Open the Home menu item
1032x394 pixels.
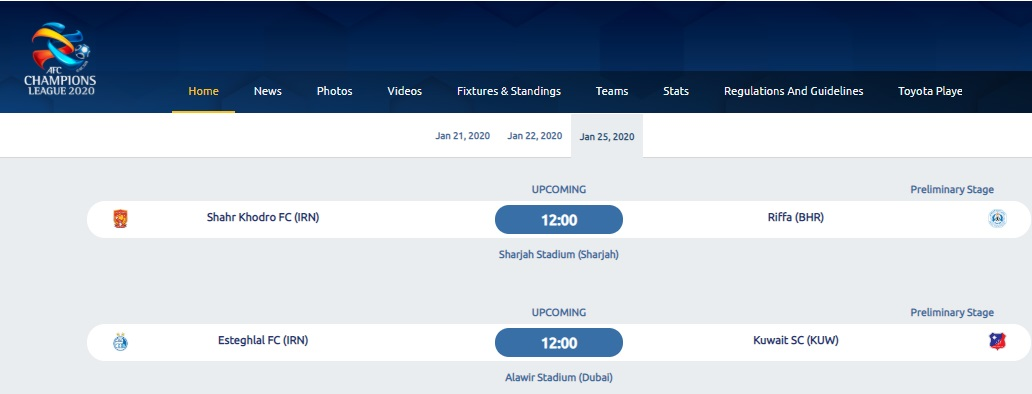pos(203,91)
